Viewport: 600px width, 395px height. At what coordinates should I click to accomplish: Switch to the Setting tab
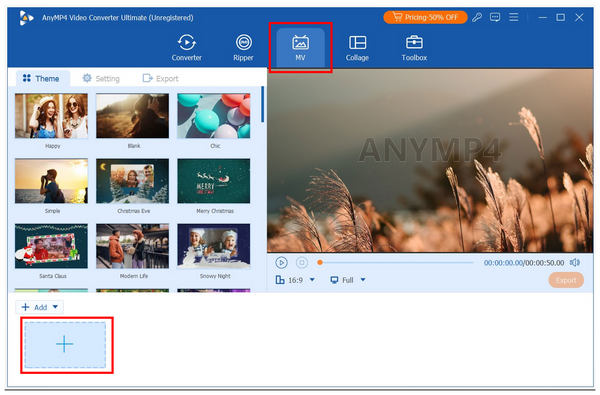(101, 78)
